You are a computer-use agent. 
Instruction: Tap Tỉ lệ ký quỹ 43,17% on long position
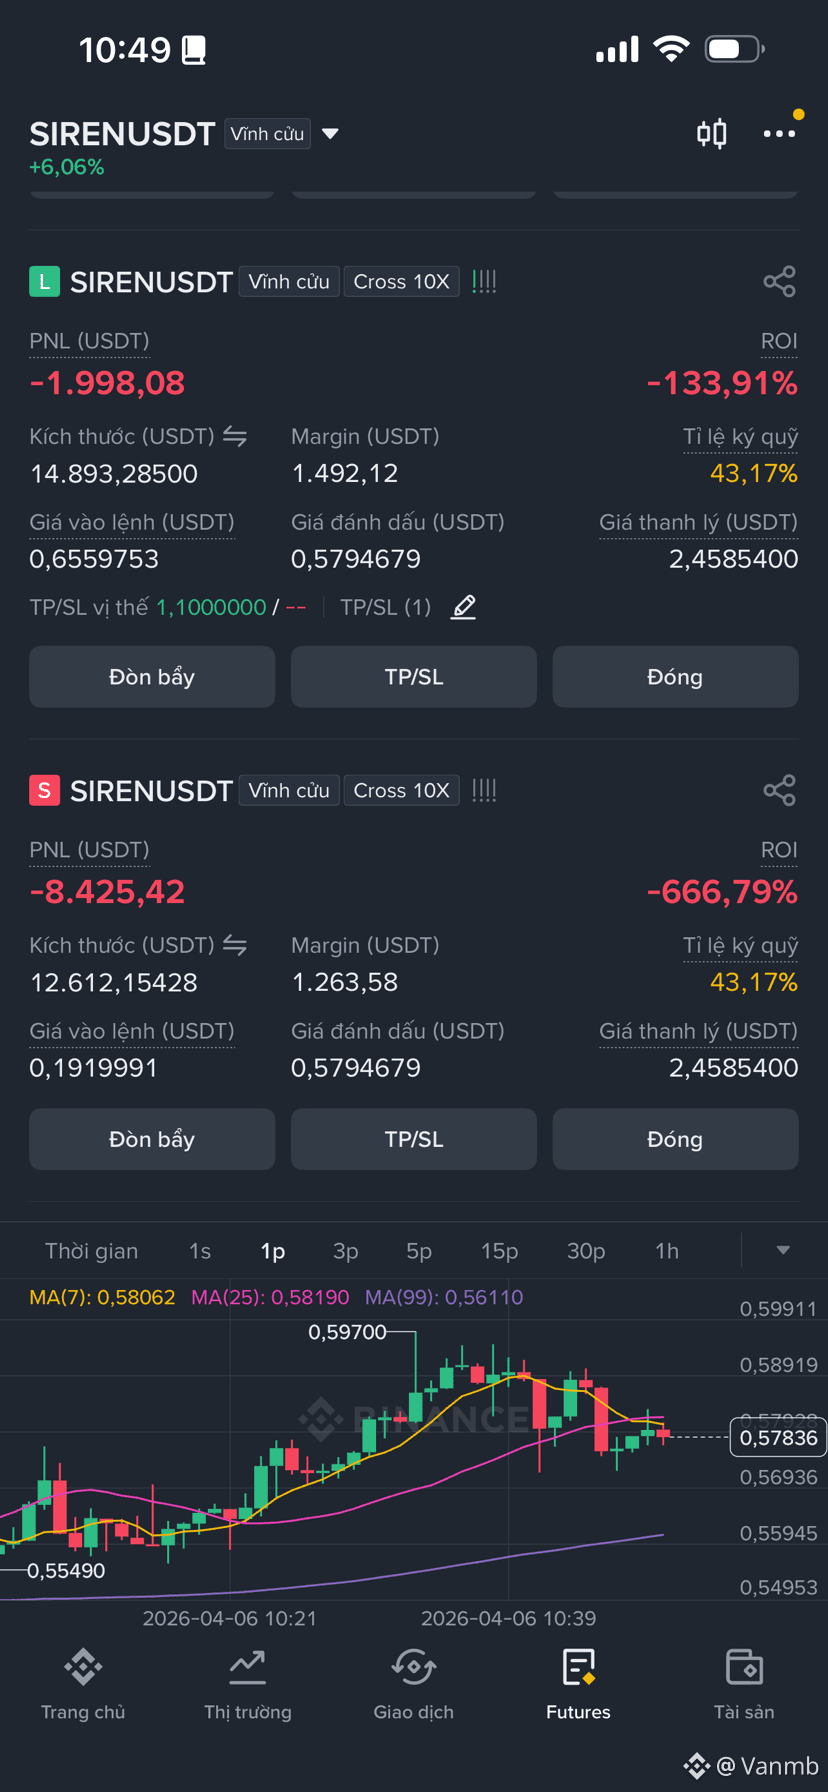tap(754, 473)
